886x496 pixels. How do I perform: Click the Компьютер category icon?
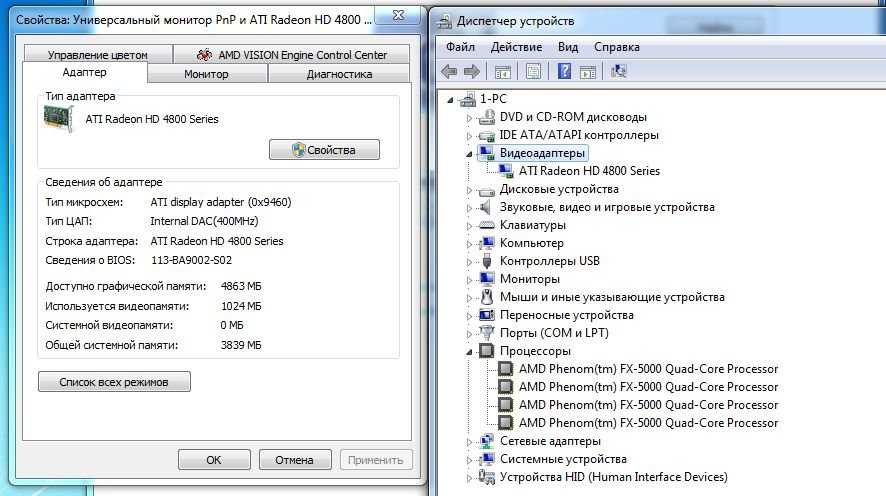pyautogui.click(x=486, y=243)
